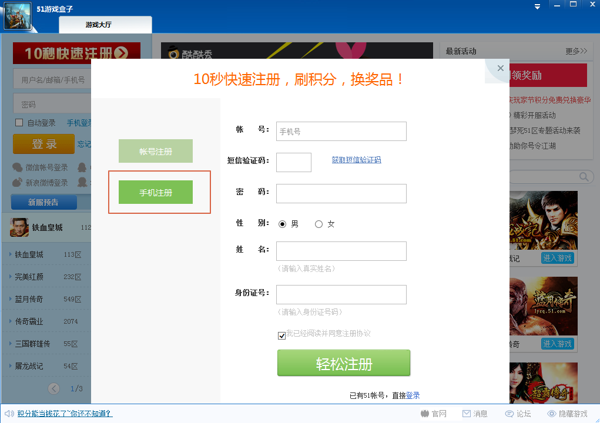This screenshot has width=600, height=423.
Task: Select the 手机注册 phone registration tab
Action: (155, 193)
